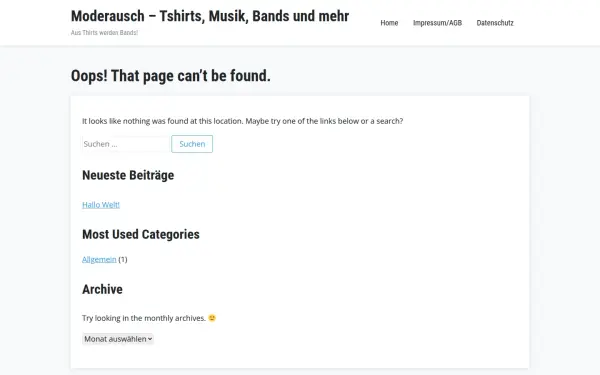The width and height of the screenshot is (600, 375).
Task: Click the Suchen search button
Action: tap(192, 144)
